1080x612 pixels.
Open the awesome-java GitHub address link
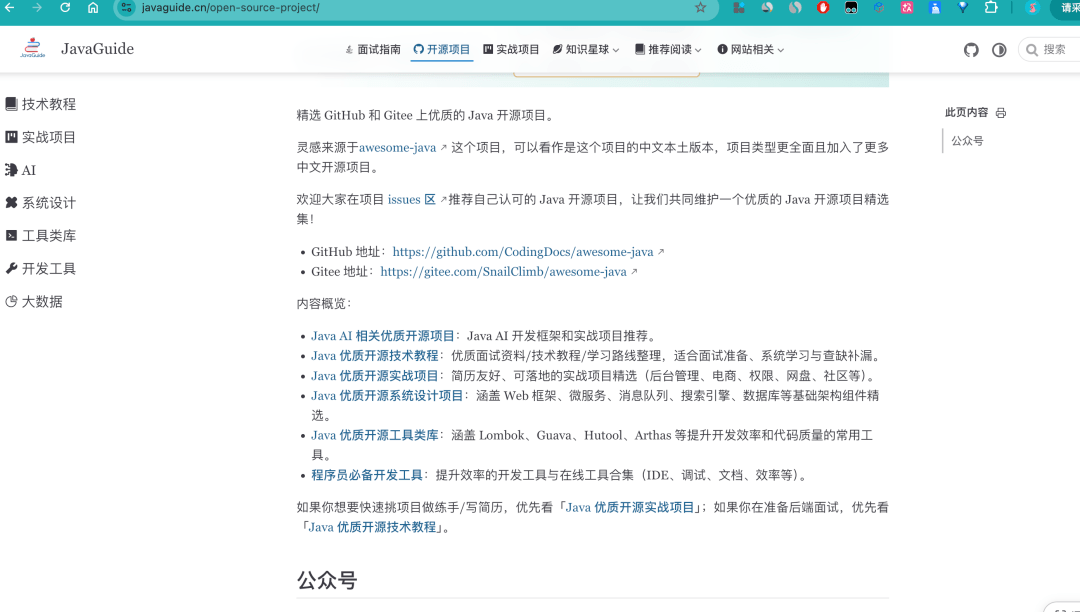click(x=523, y=252)
